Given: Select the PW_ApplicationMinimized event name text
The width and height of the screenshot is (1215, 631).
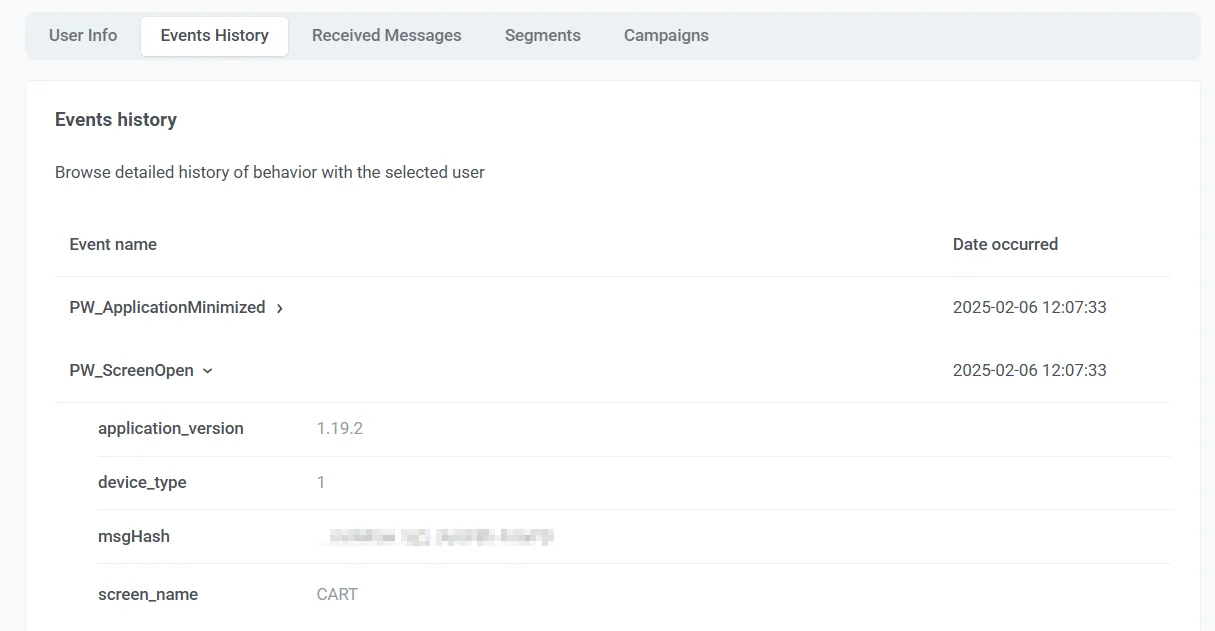Looking at the screenshot, I should [x=167, y=308].
